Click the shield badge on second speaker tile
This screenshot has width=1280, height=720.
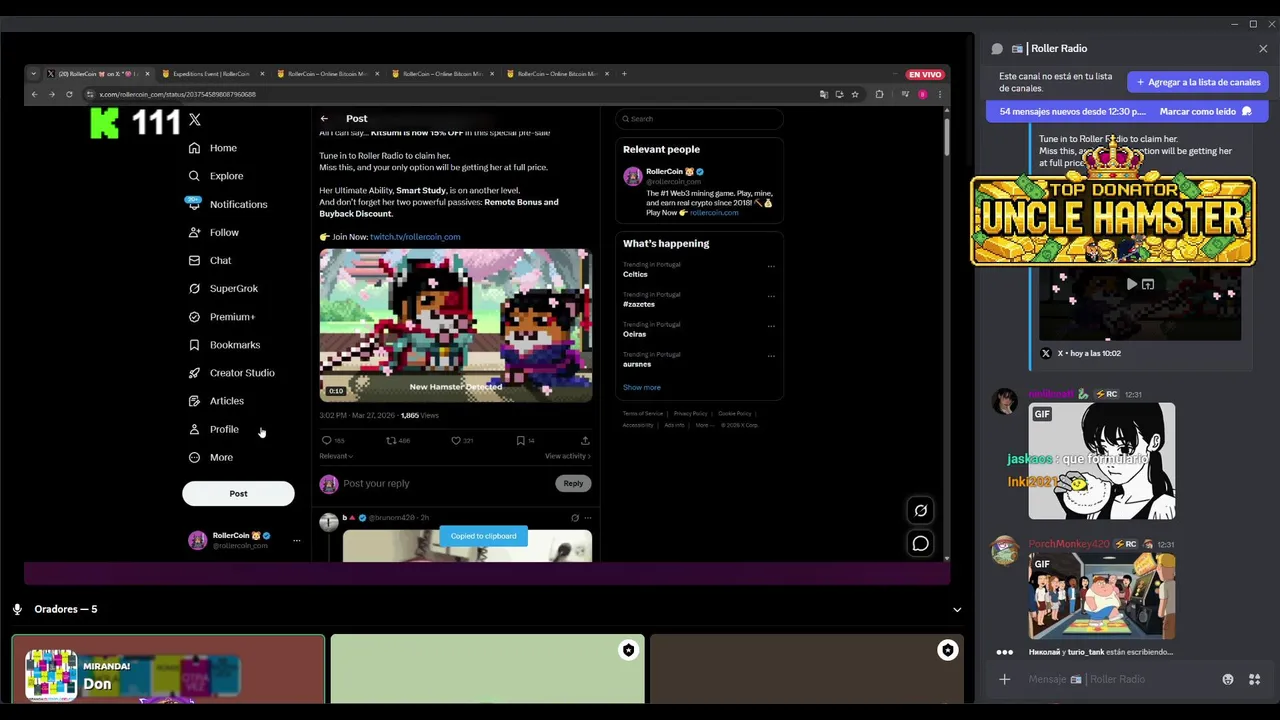click(628, 650)
